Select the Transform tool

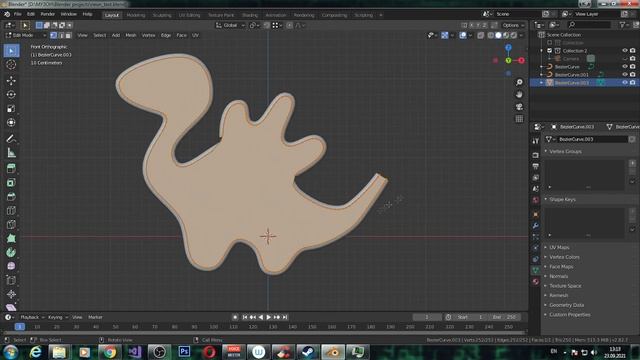[x=11, y=122]
